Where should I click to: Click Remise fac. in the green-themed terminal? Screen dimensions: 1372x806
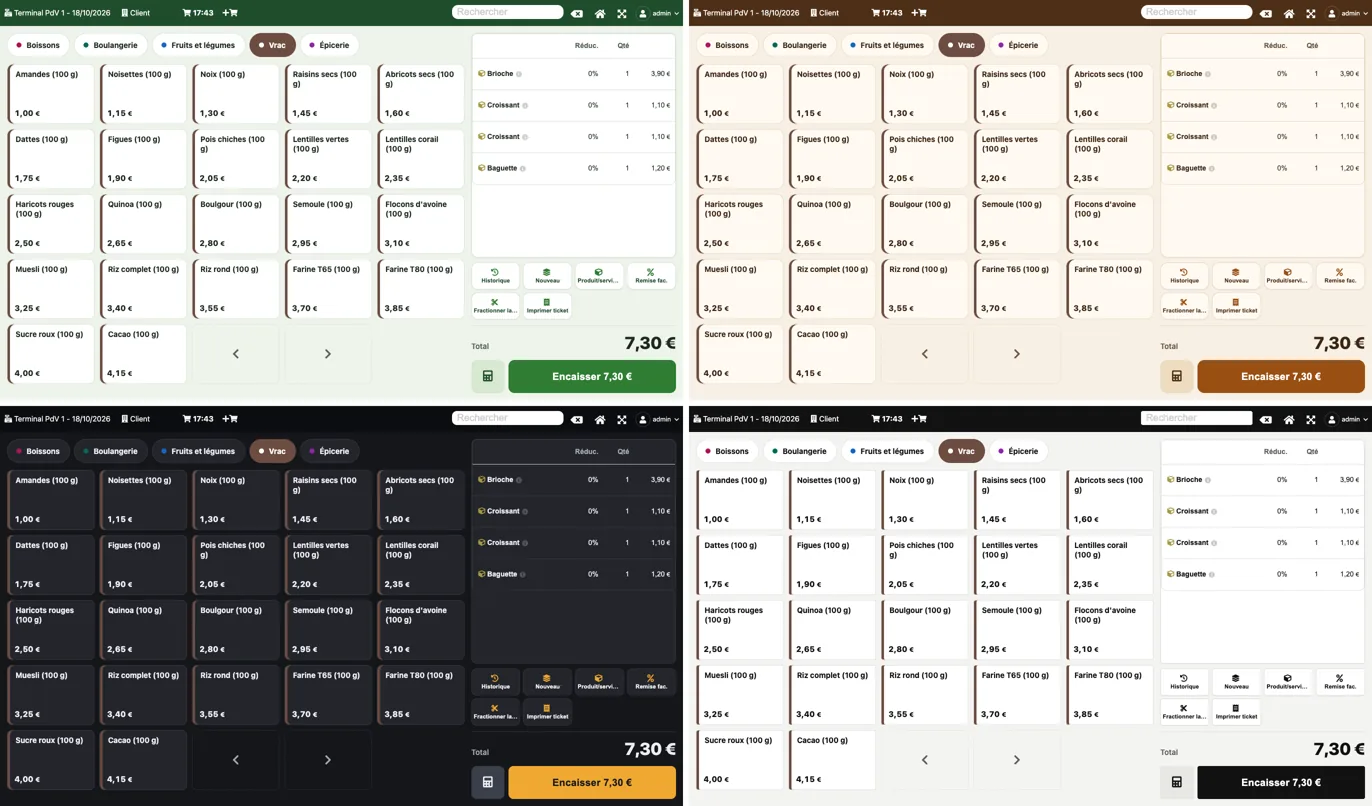click(x=651, y=276)
